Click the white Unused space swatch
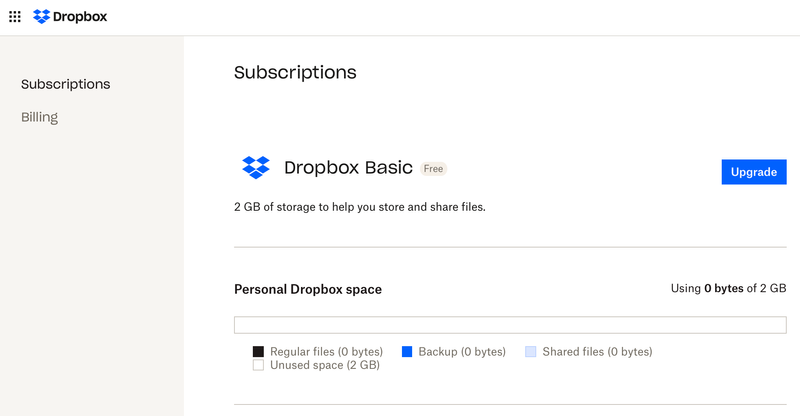 [258, 366]
